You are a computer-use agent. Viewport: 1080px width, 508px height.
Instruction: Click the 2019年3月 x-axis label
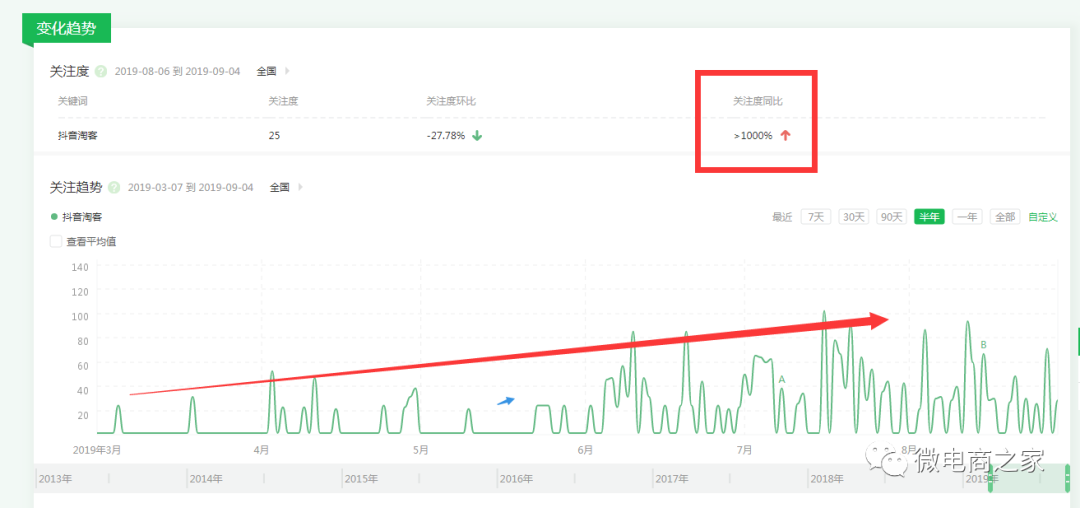[x=96, y=450]
